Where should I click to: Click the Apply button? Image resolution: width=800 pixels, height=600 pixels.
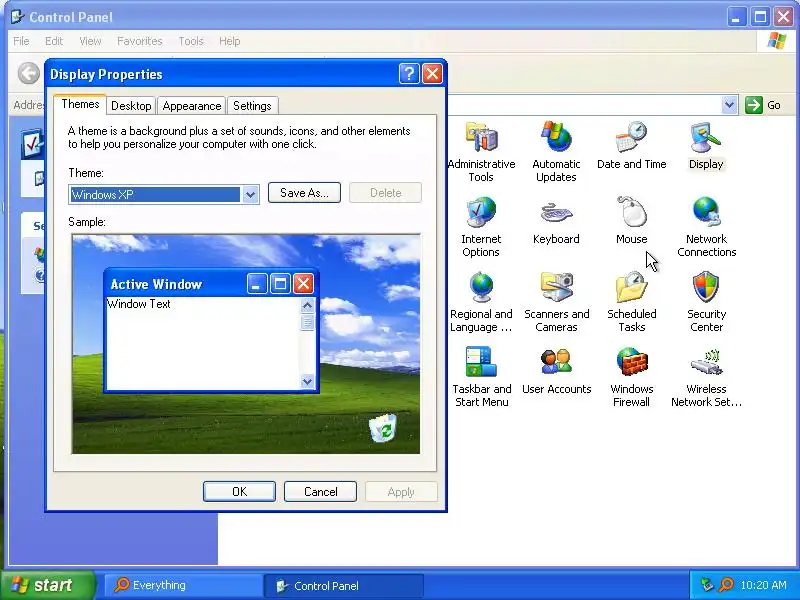point(401,492)
